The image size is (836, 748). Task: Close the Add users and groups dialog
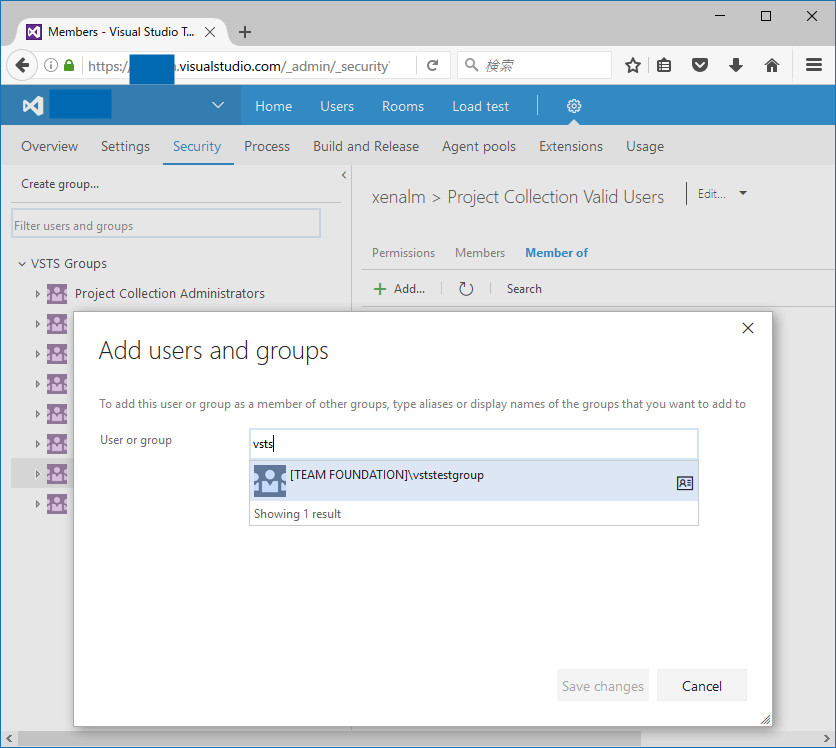(748, 328)
